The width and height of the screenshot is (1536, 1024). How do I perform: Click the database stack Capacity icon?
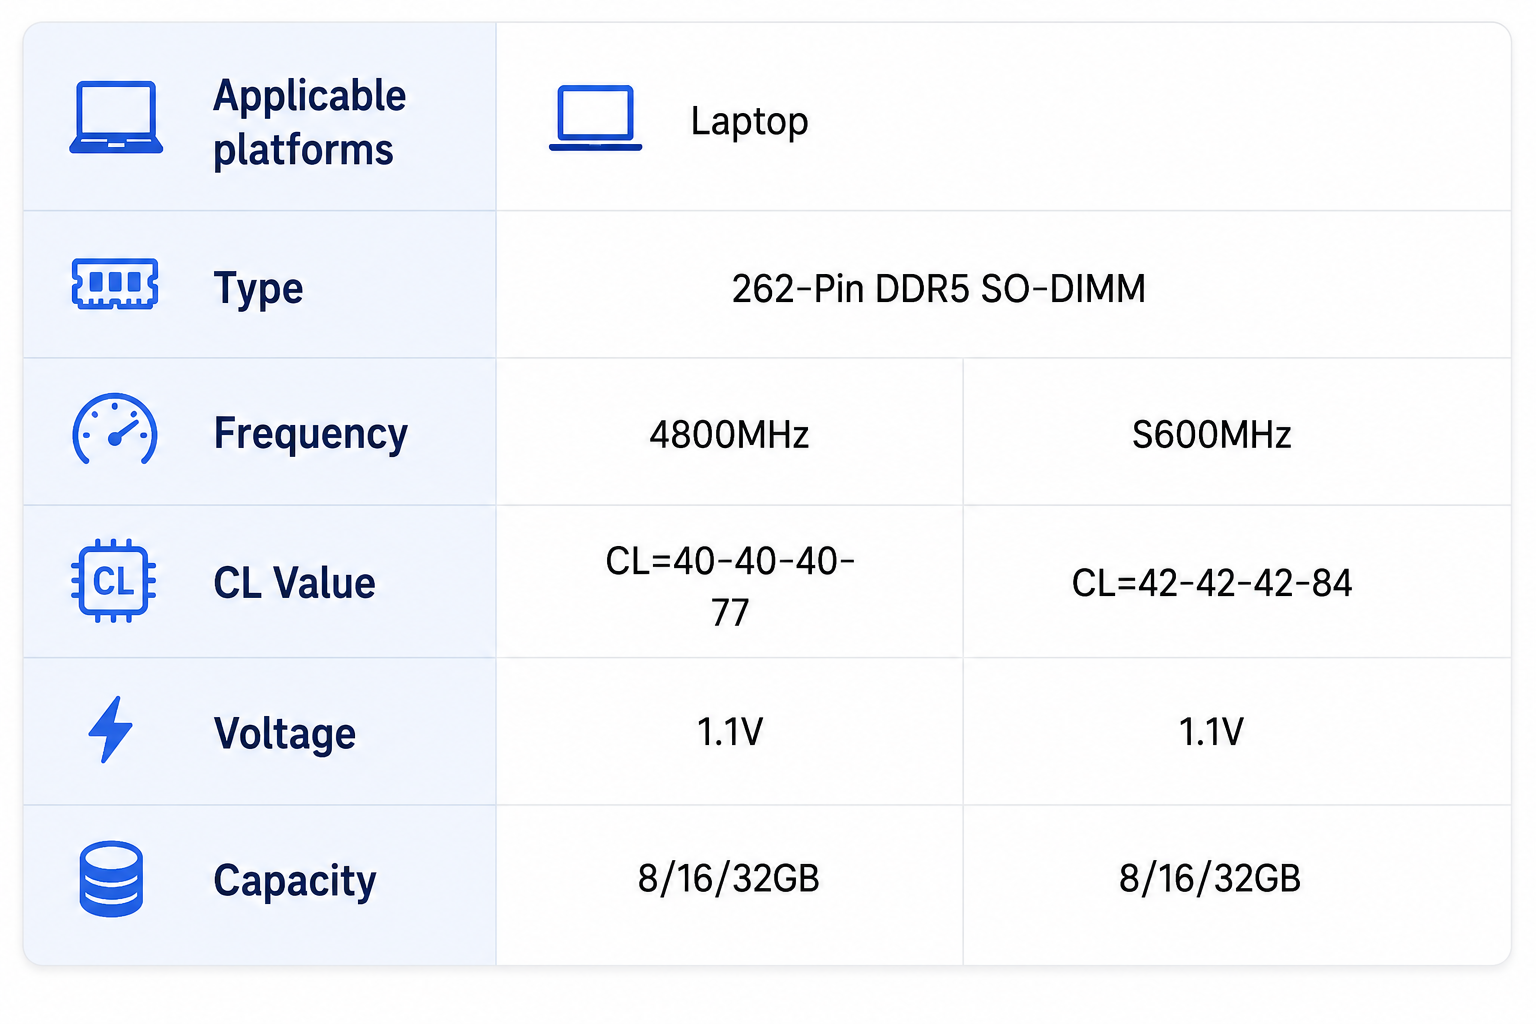[x=111, y=879]
